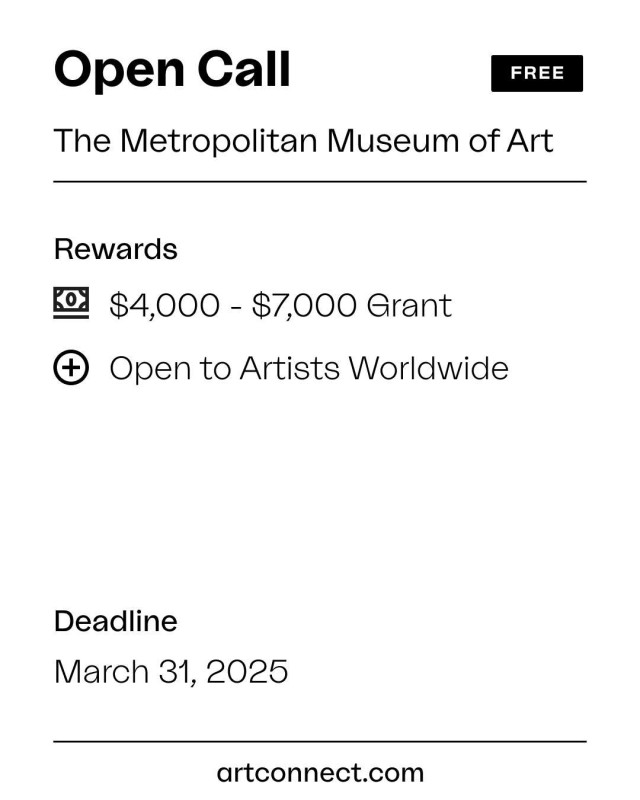Click The Metropolitan Museum of Art title
Image resolution: width=640 pixels, height=800 pixels.
(x=303, y=141)
